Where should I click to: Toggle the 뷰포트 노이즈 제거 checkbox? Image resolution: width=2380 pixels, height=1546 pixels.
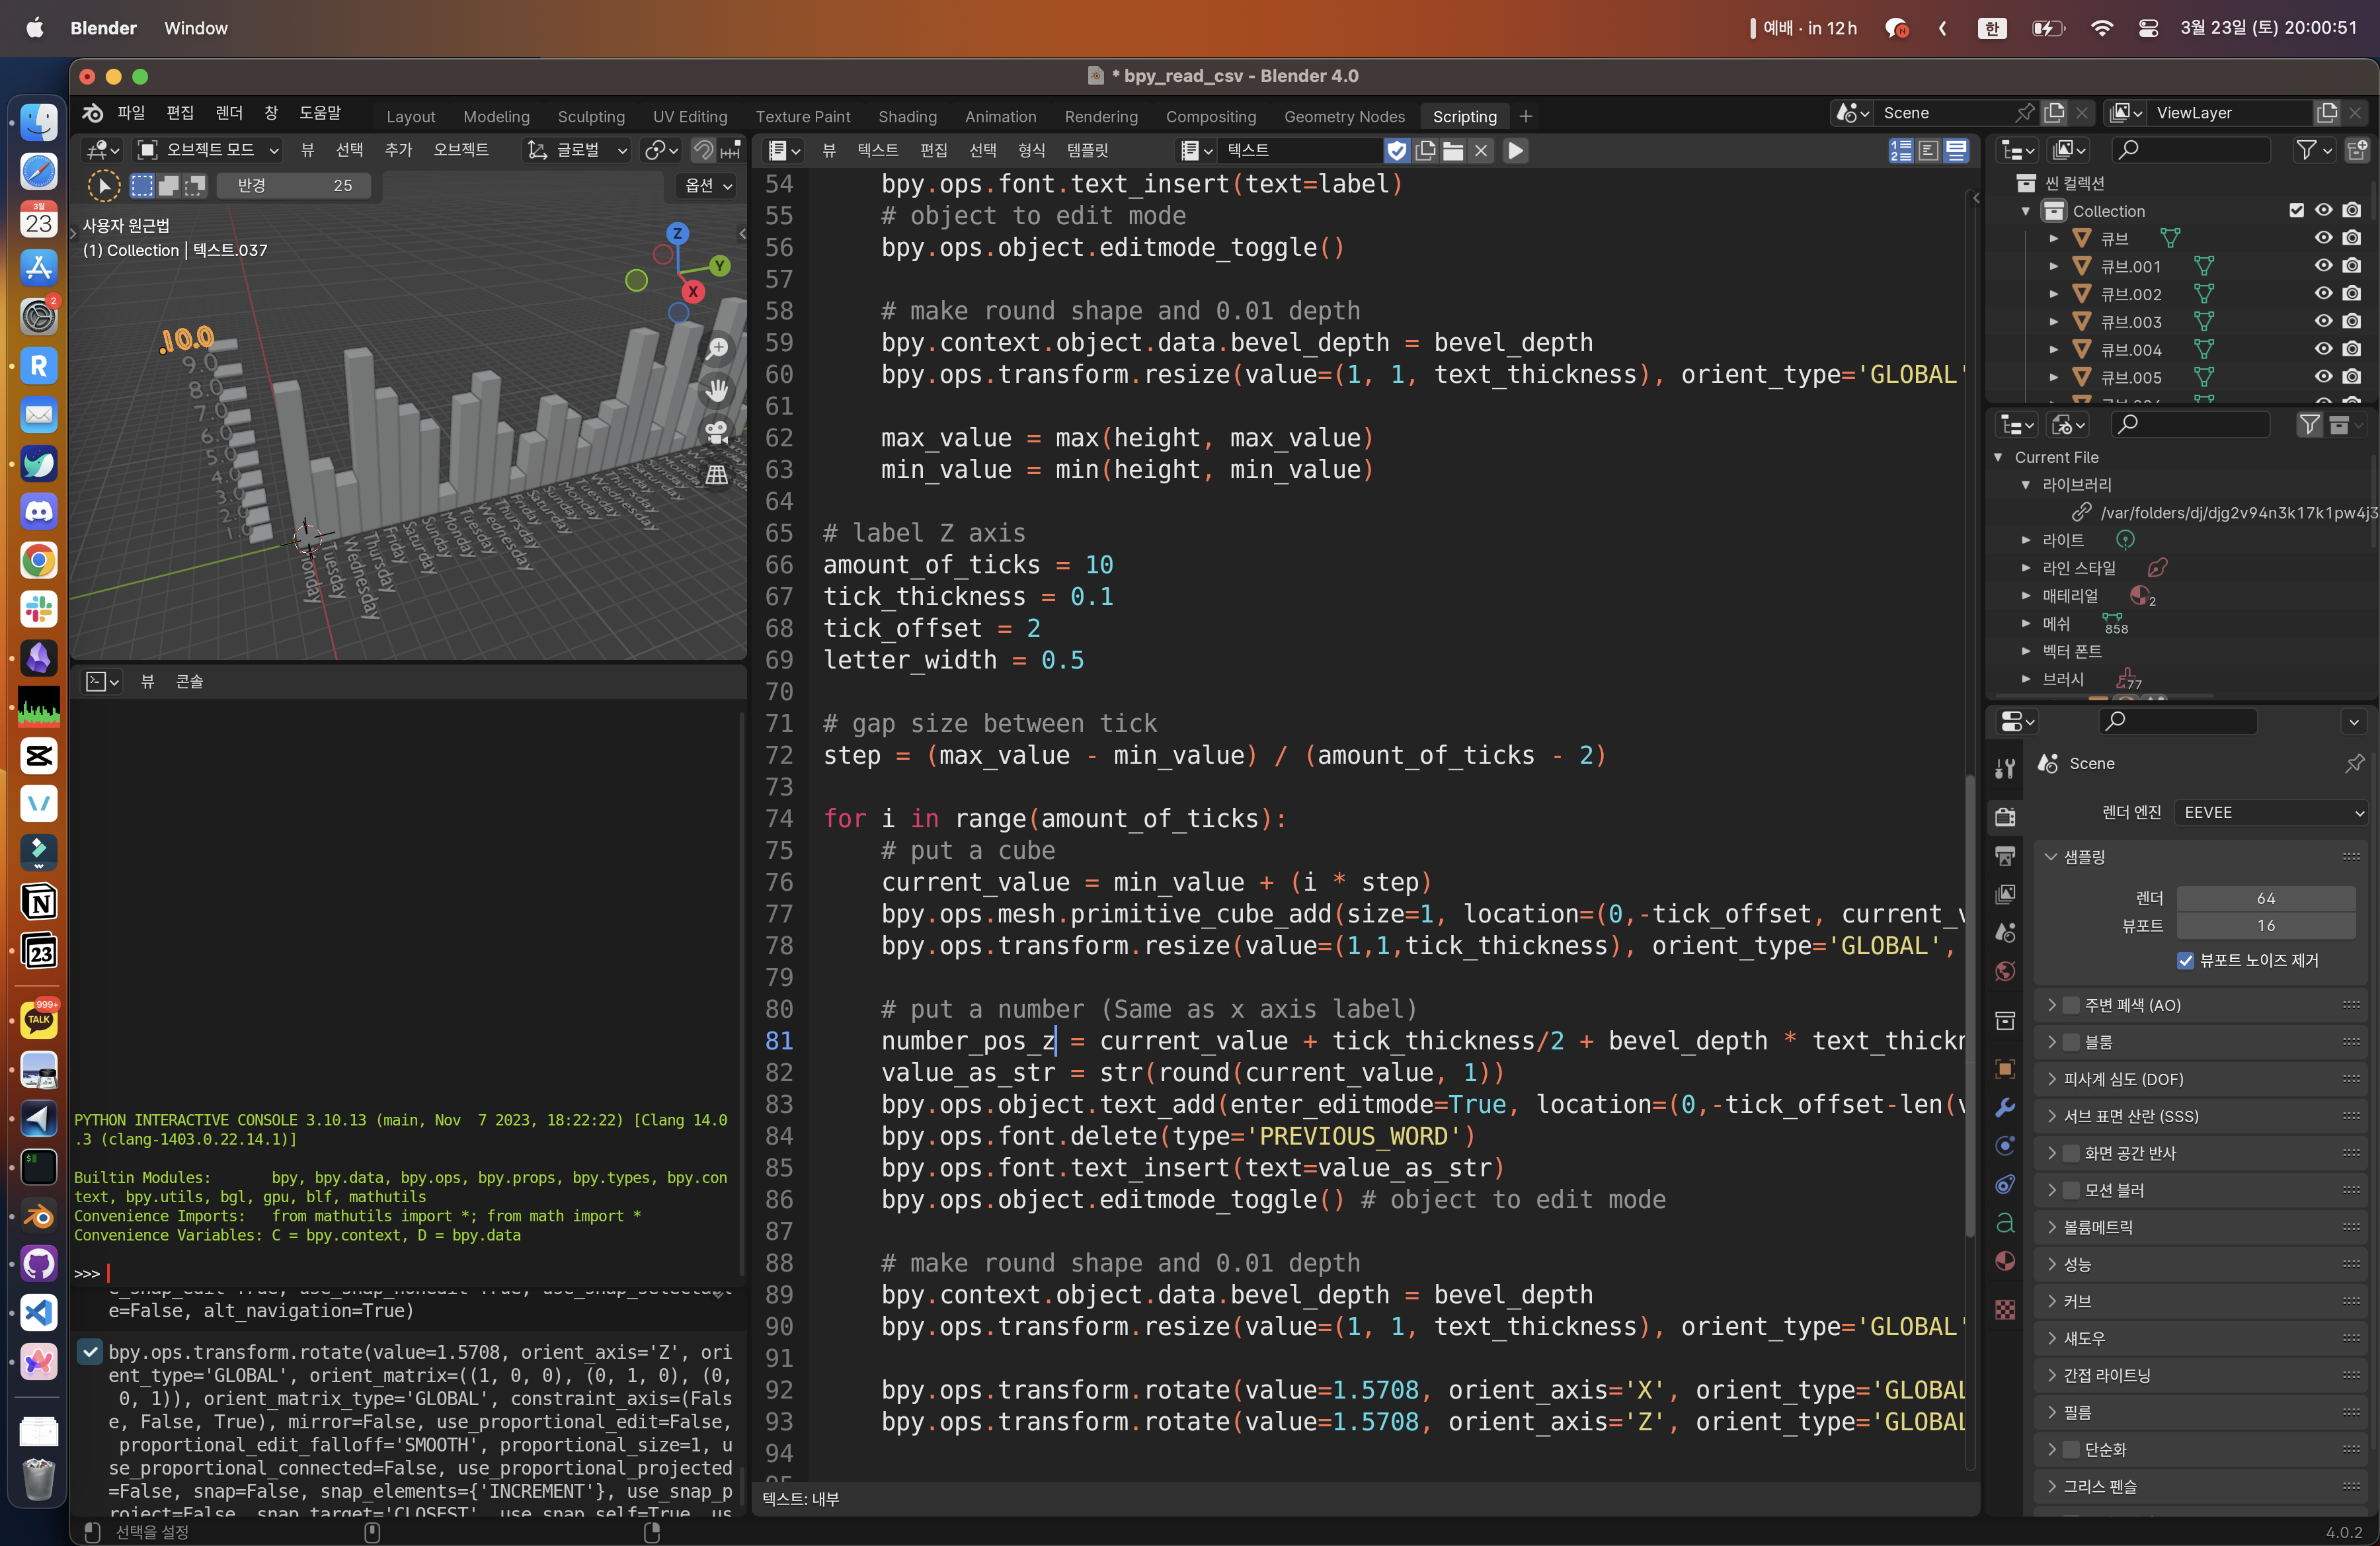(x=2185, y=960)
